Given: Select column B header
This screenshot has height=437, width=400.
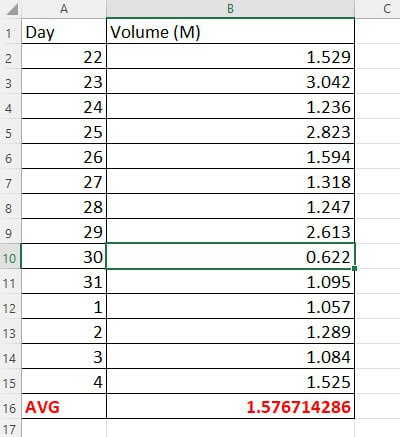Looking at the screenshot, I should coord(230,9).
